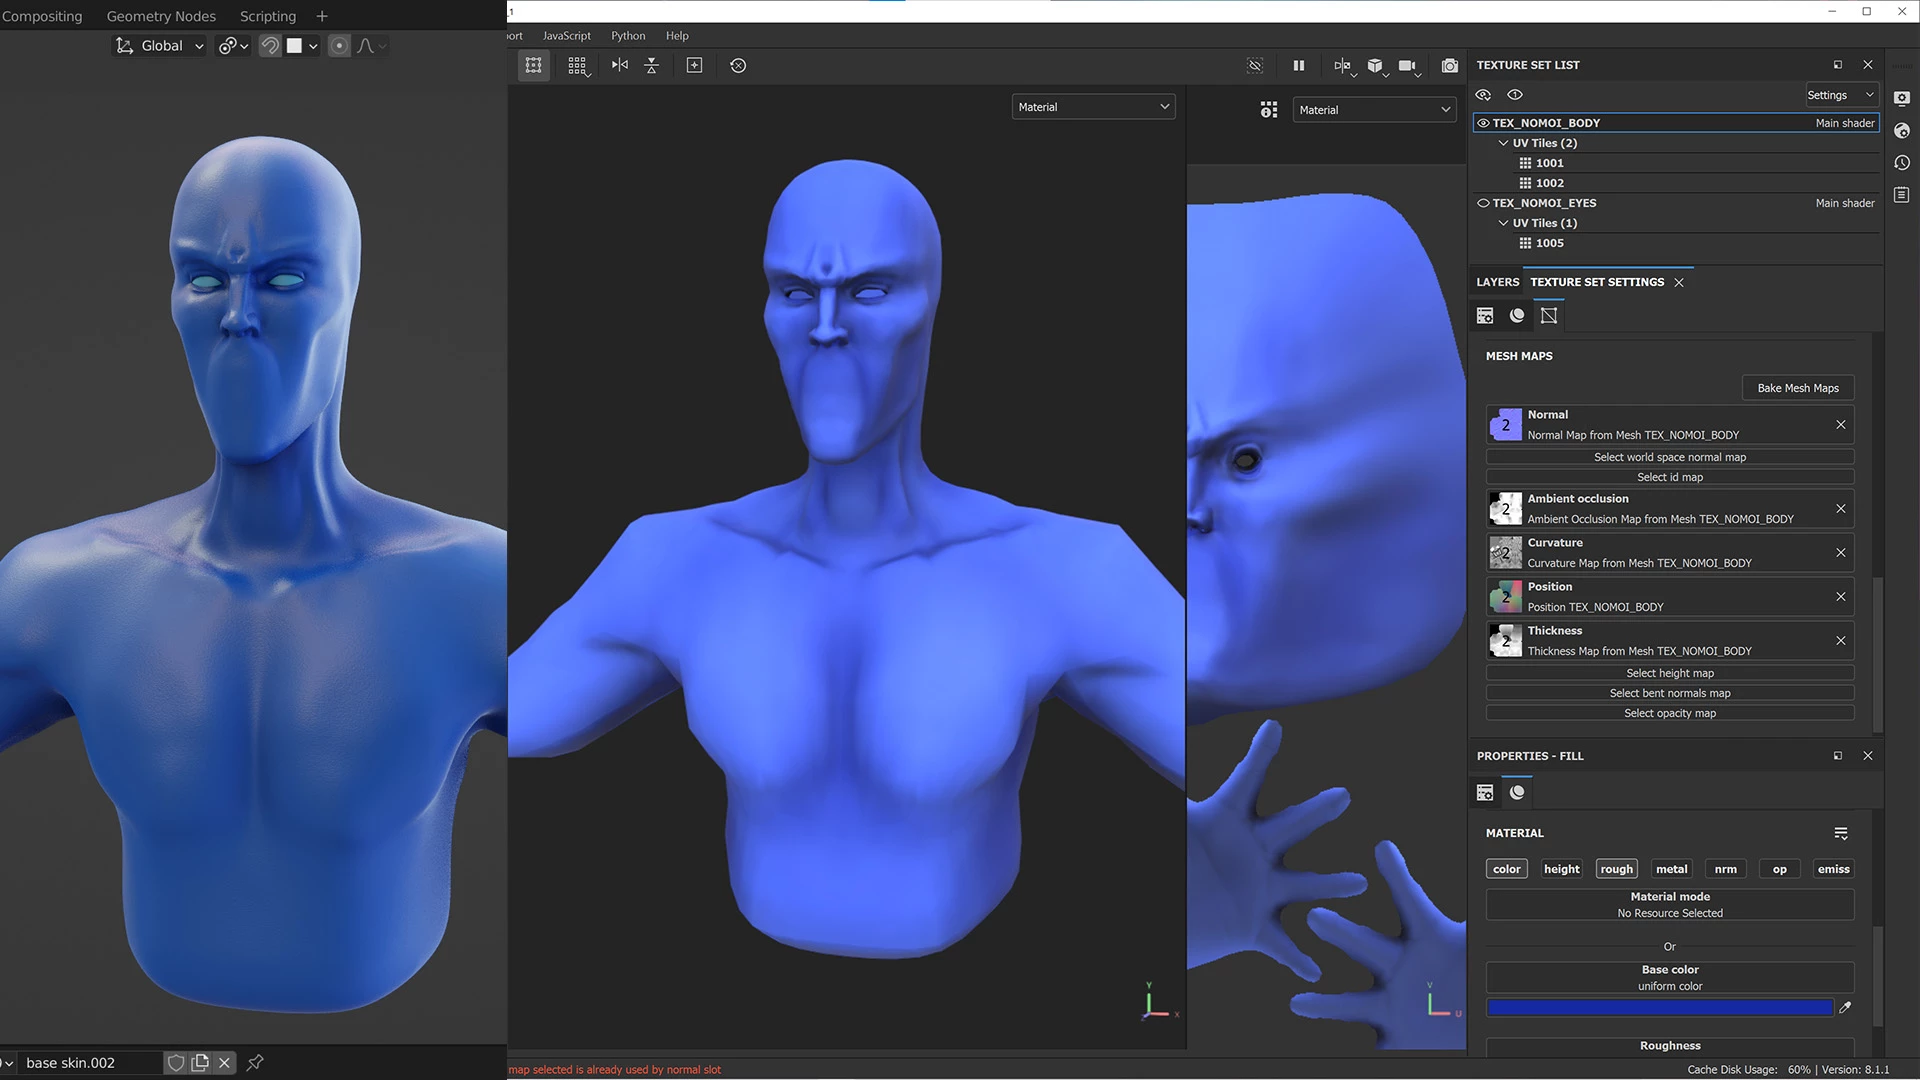This screenshot has height=1080, width=1920.
Task: Open the Settings dropdown in Texture Set List
Action: point(1840,95)
